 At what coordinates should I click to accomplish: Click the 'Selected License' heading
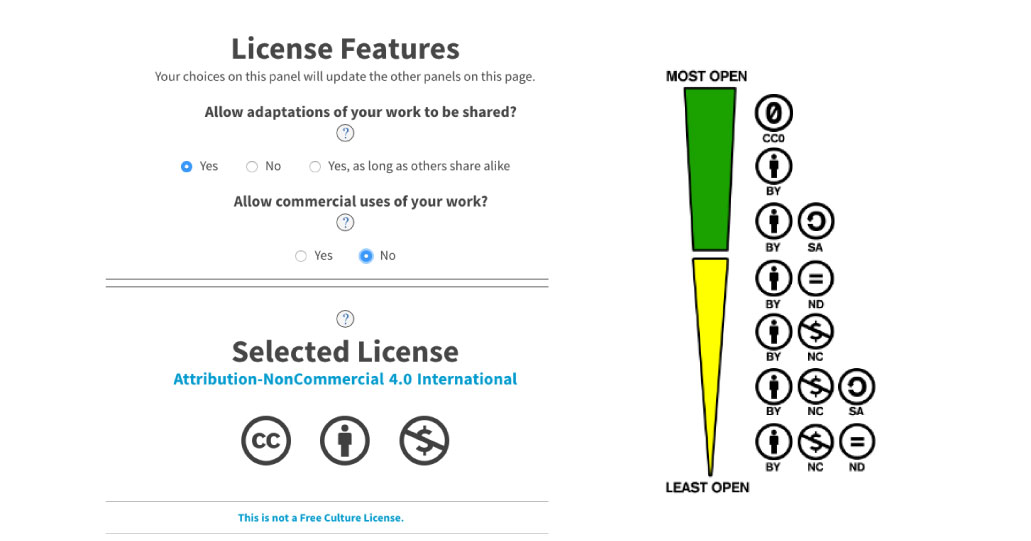(x=345, y=352)
